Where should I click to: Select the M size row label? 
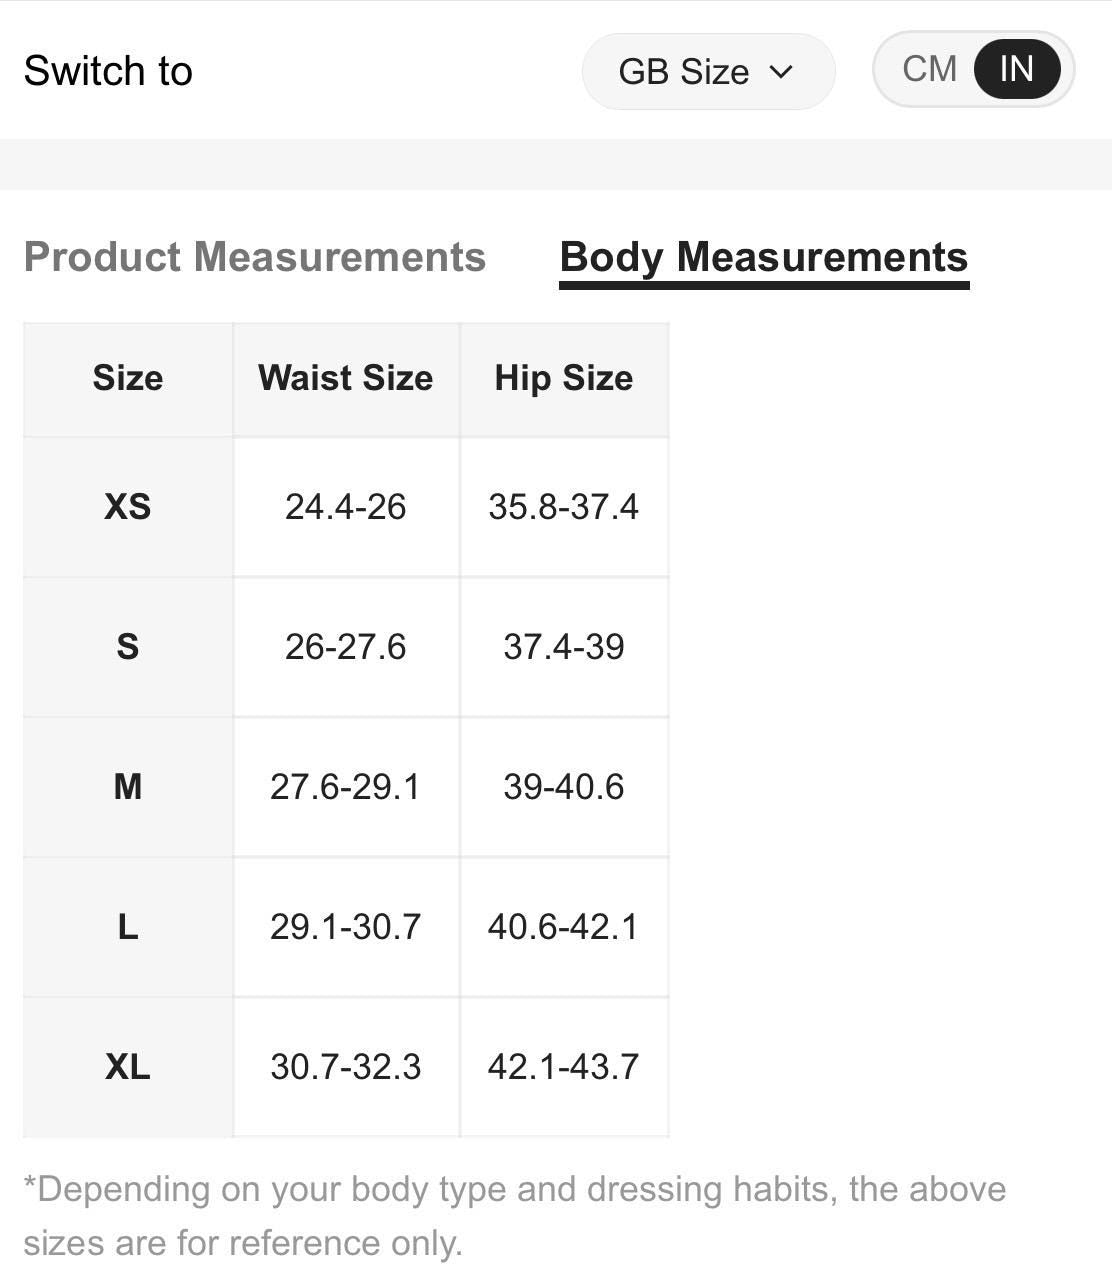128,787
